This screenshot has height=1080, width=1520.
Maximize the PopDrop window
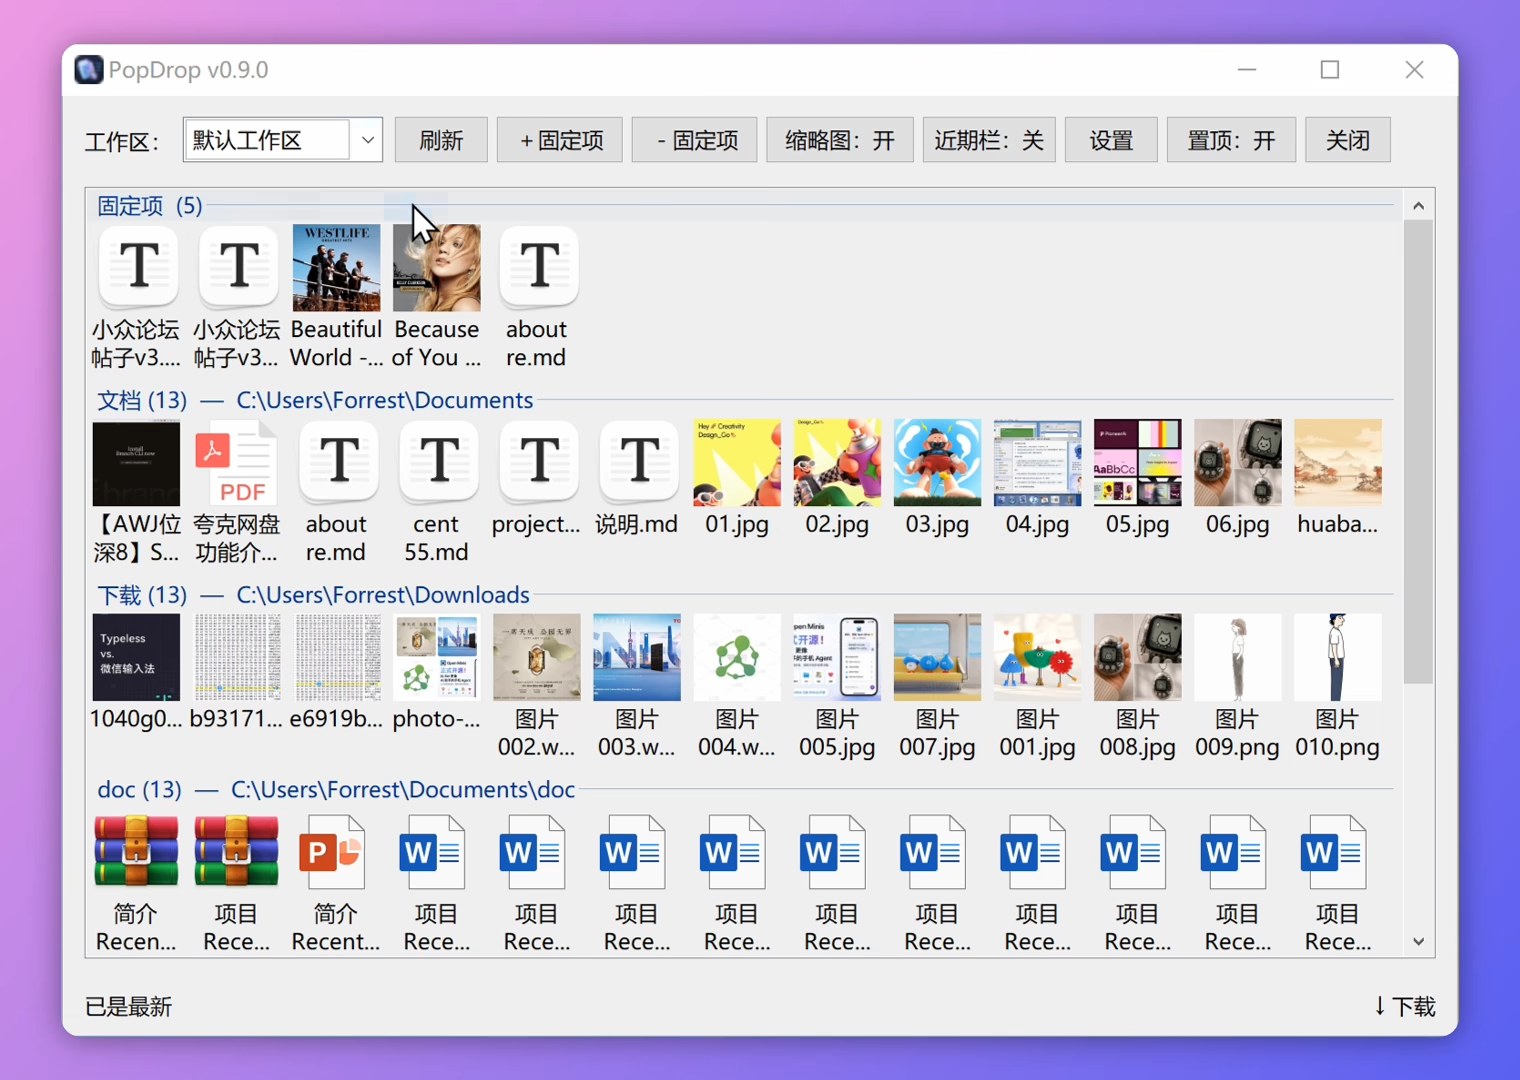click(1330, 70)
